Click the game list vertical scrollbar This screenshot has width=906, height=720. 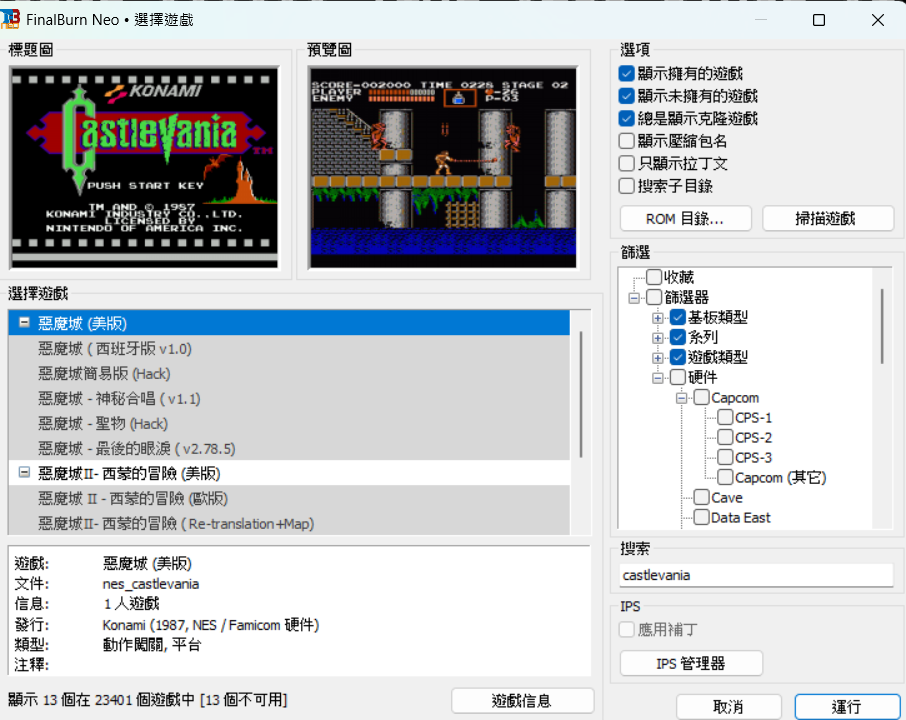[x=581, y=394]
